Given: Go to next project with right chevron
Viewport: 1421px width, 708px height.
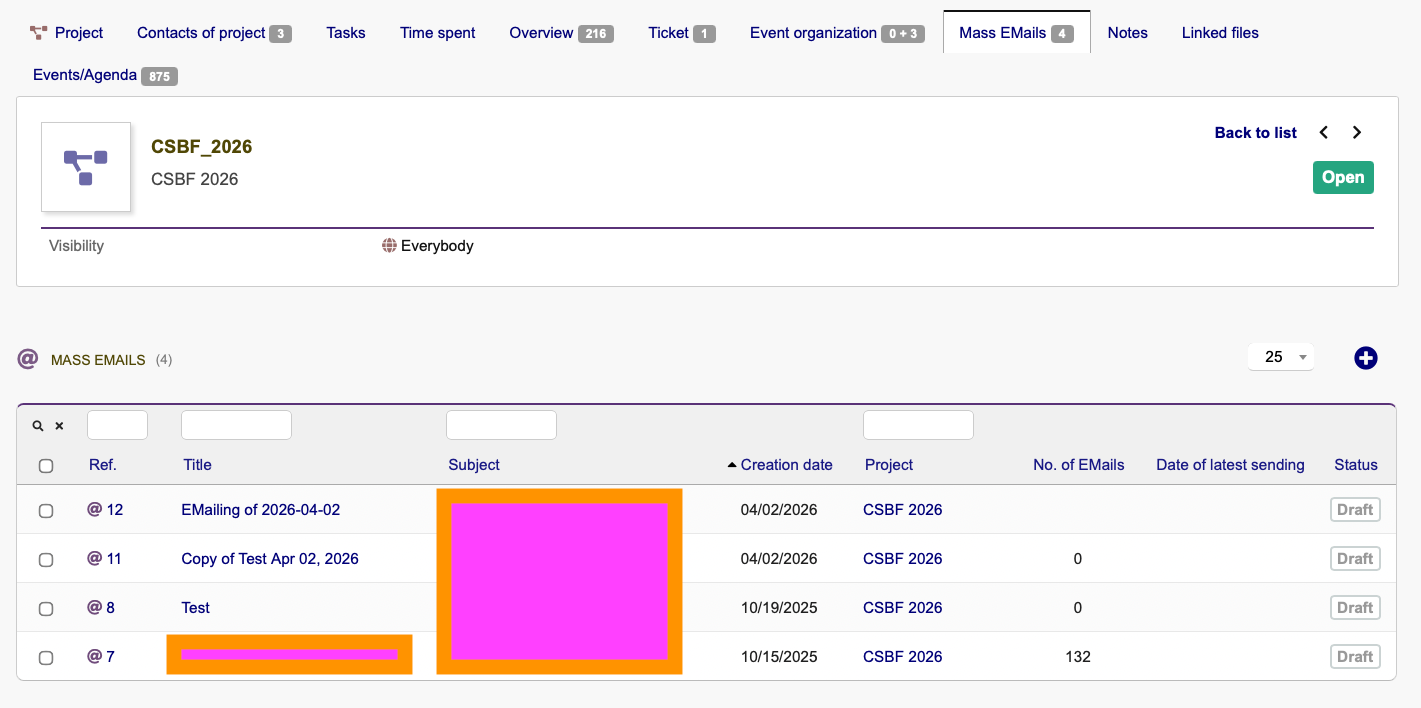Looking at the screenshot, I should 1357,132.
